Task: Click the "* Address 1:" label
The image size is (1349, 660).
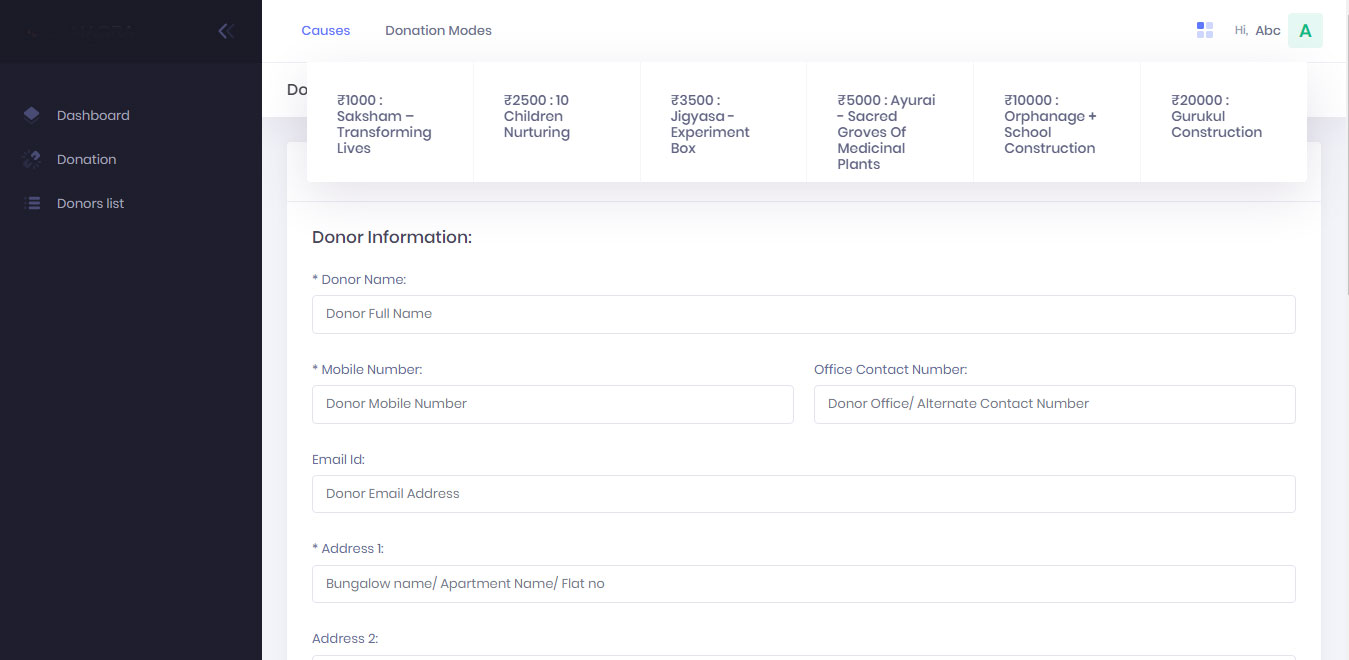Action: coord(348,549)
